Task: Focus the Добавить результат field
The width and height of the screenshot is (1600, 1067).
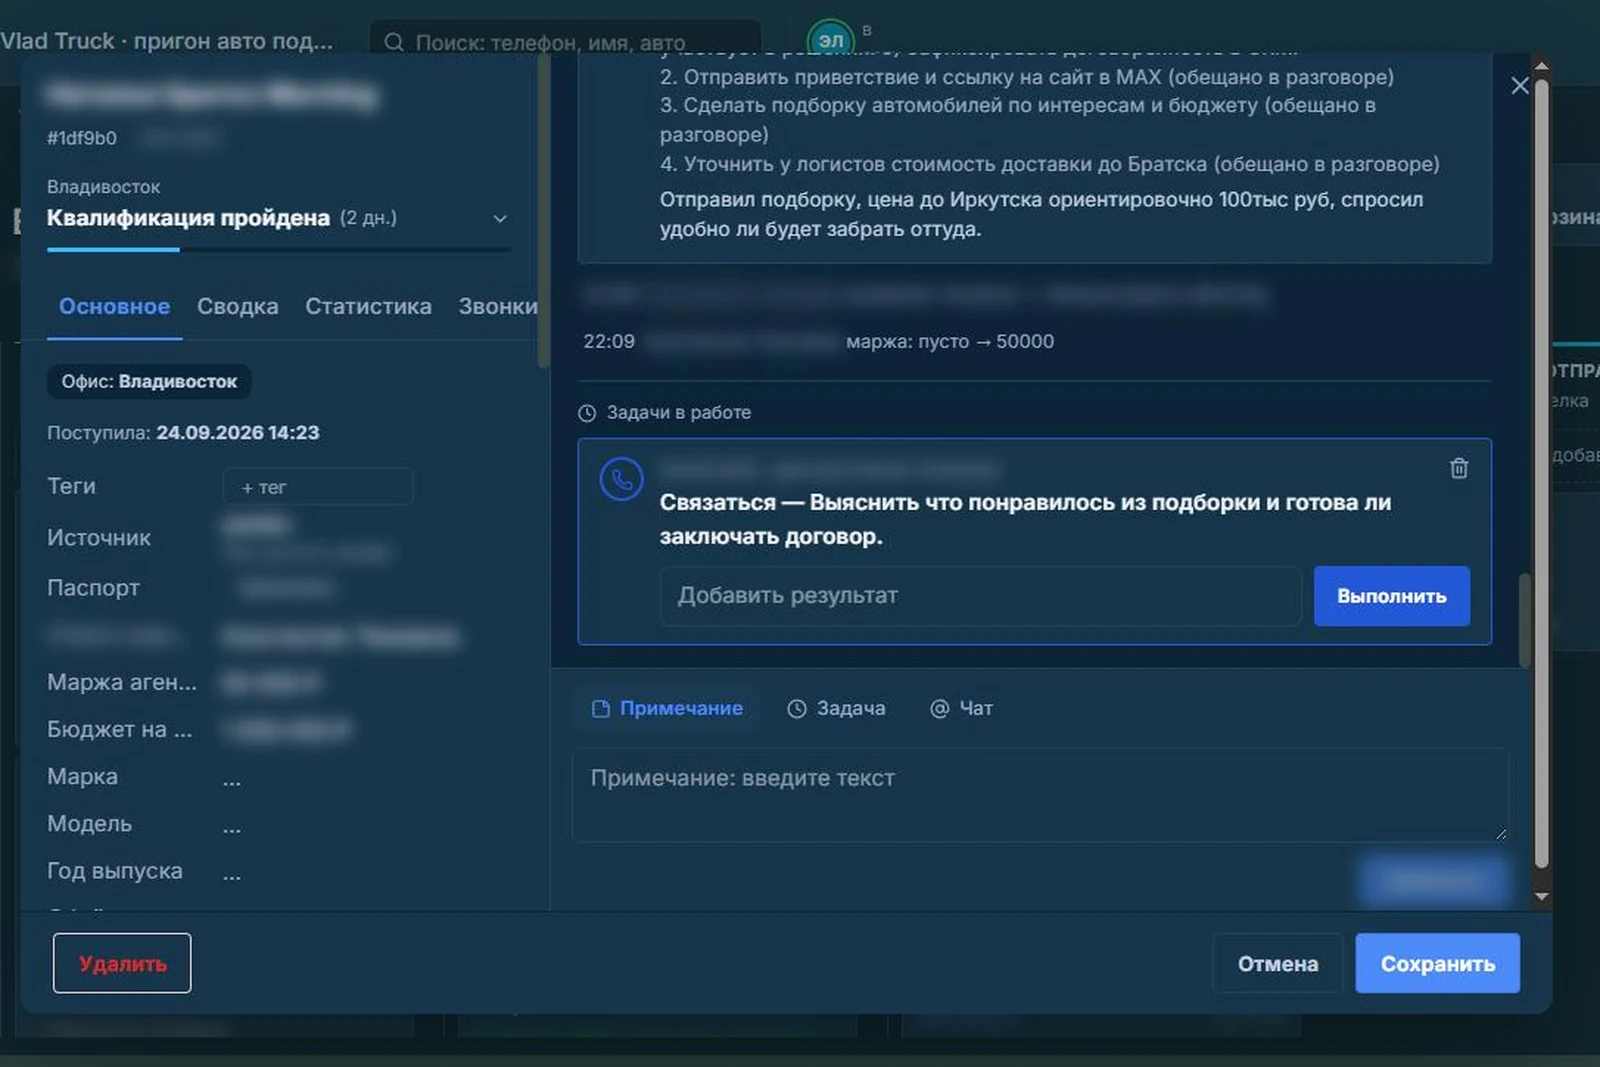Action: (x=980, y=596)
